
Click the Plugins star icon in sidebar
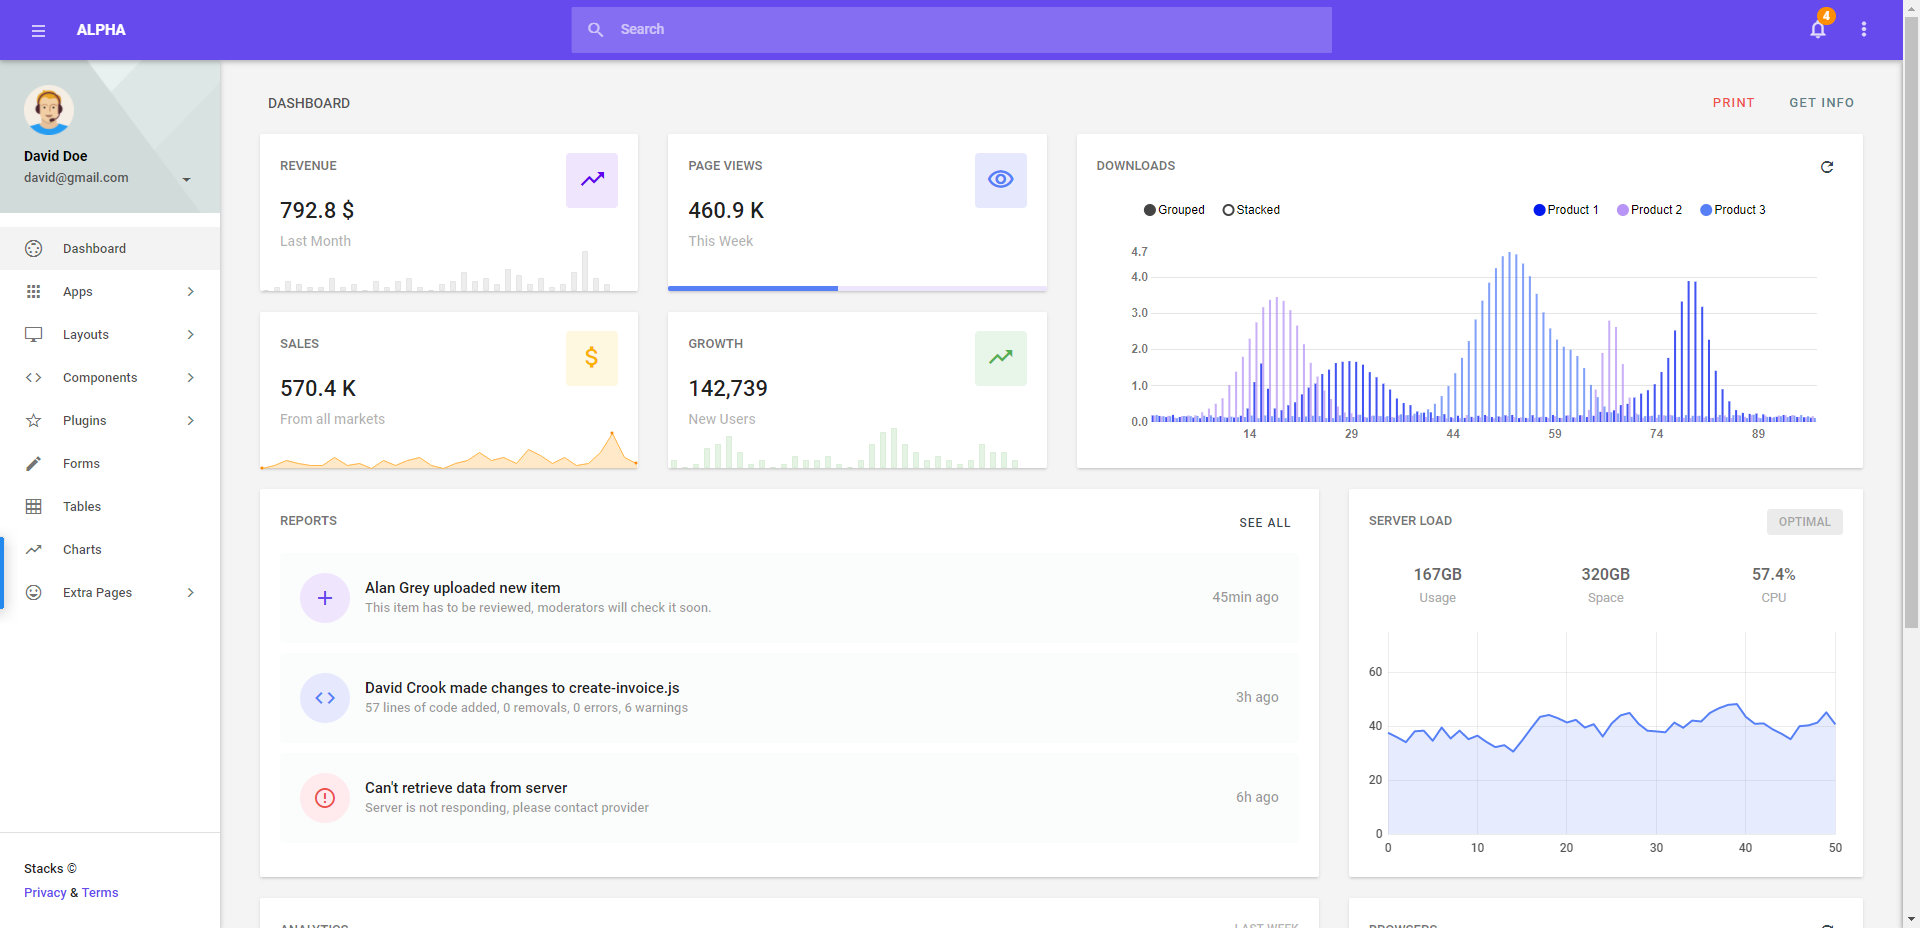pyautogui.click(x=33, y=420)
